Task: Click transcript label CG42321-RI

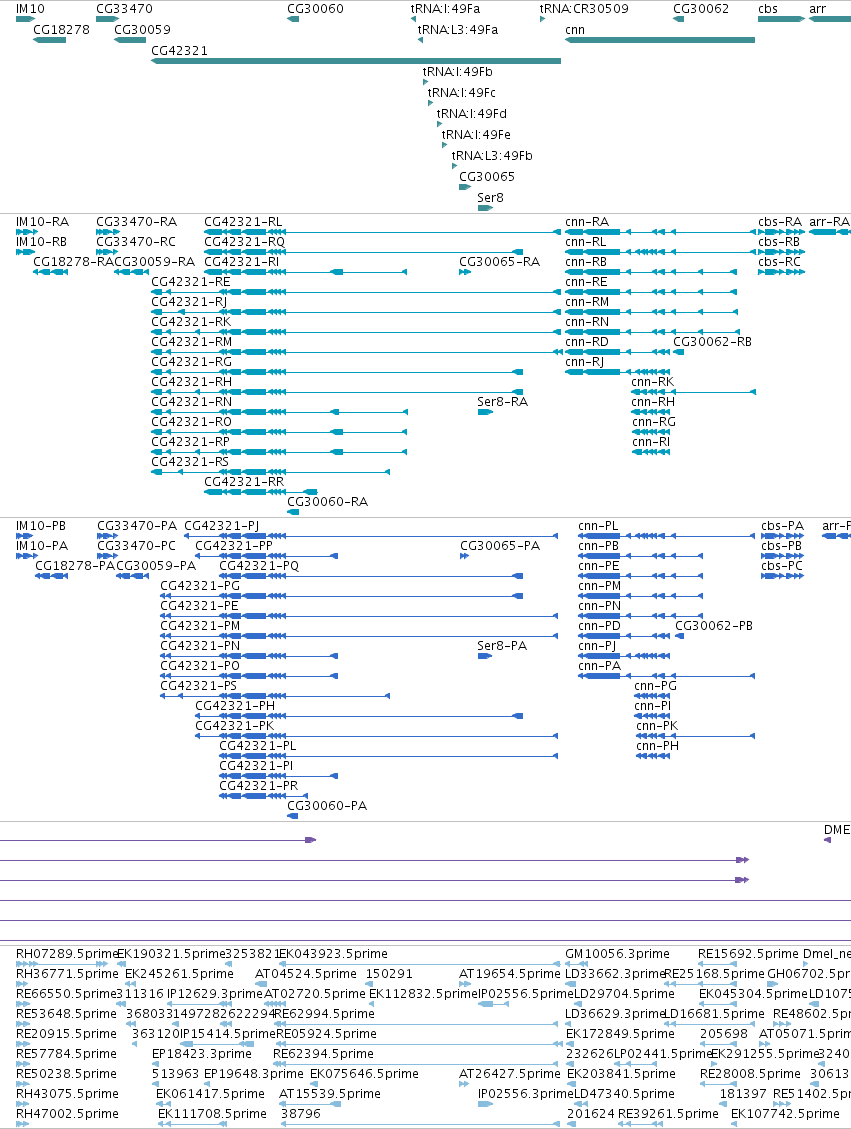Action: point(241,262)
